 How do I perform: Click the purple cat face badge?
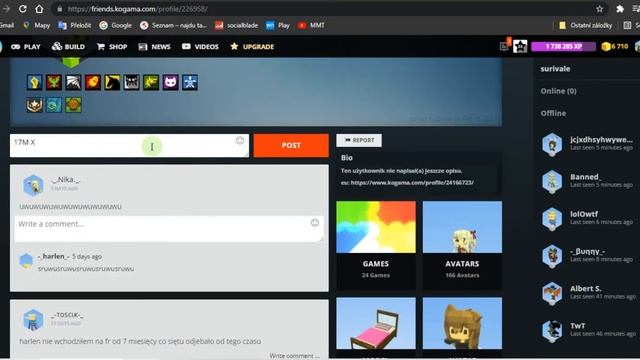[171, 82]
